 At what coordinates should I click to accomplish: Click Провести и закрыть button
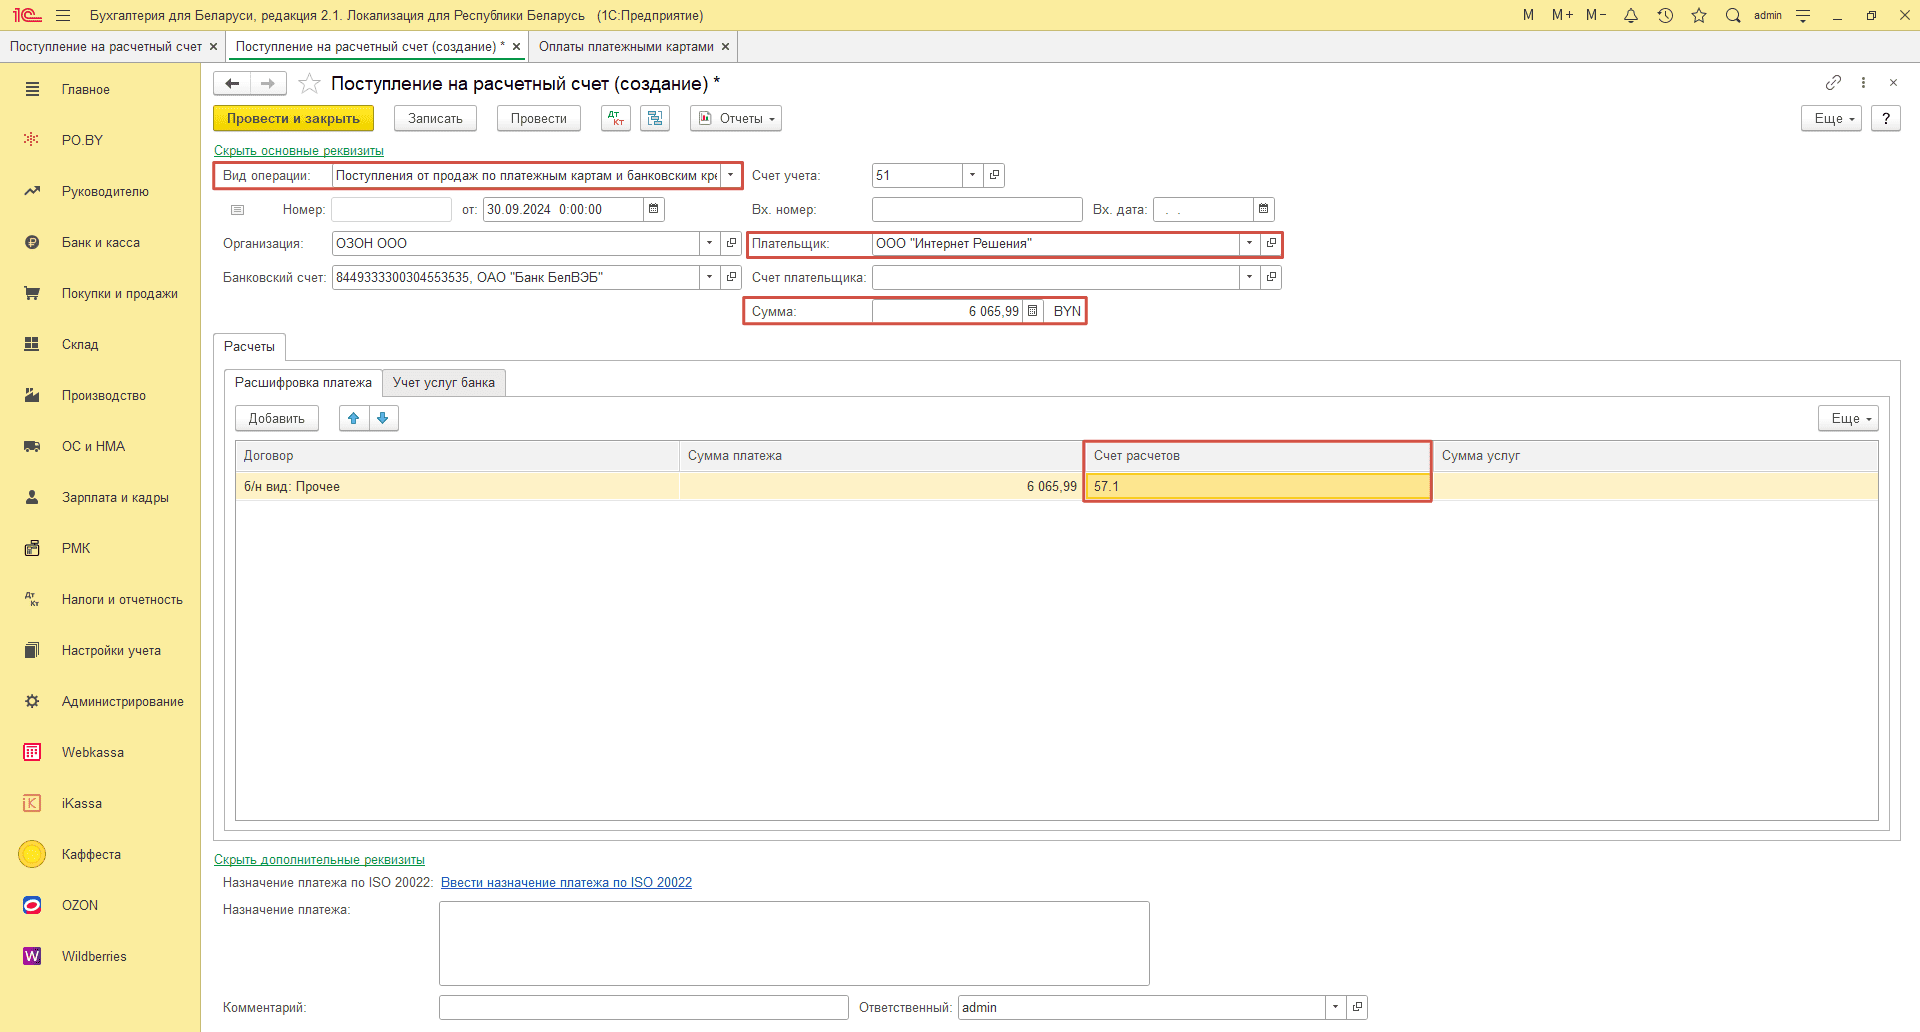[293, 118]
